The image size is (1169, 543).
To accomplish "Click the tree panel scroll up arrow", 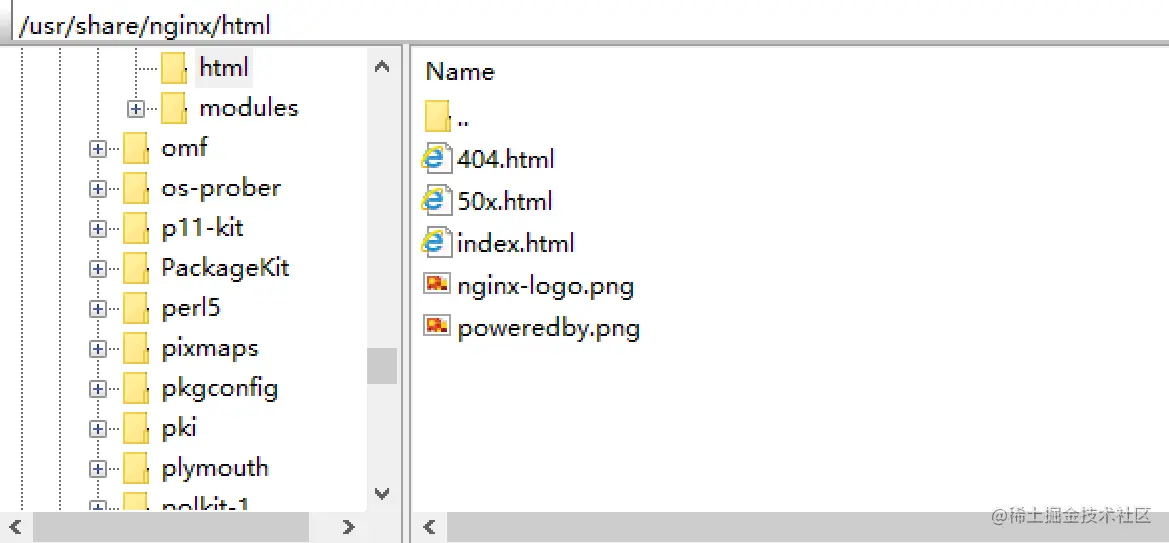I will (x=382, y=66).
